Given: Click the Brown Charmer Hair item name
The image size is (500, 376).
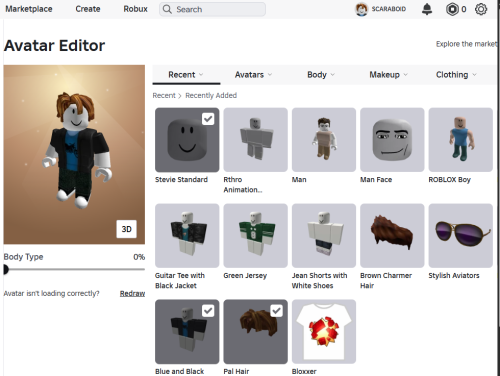Looking at the screenshot, I should pos(386,281).
